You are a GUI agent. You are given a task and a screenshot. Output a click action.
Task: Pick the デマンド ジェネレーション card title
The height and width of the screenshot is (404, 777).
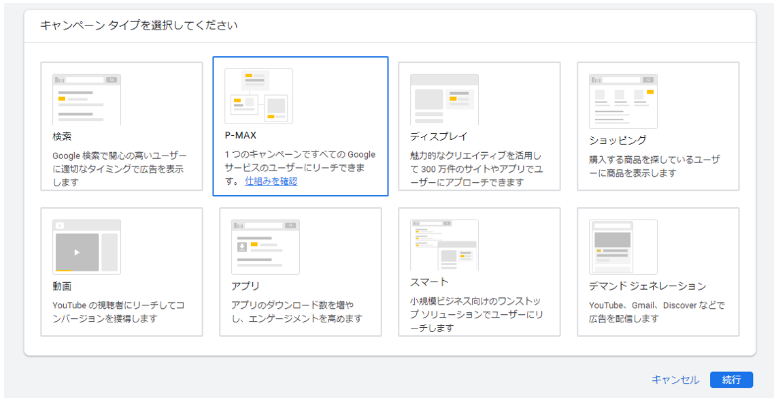(x=647, y=286)
